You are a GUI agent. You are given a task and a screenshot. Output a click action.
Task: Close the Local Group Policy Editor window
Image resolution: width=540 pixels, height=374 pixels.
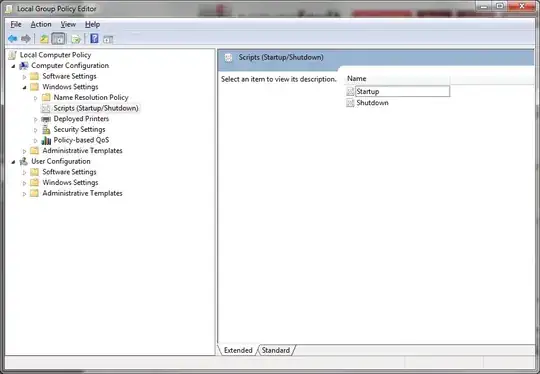pyautogui.click(x=522, y=6)
